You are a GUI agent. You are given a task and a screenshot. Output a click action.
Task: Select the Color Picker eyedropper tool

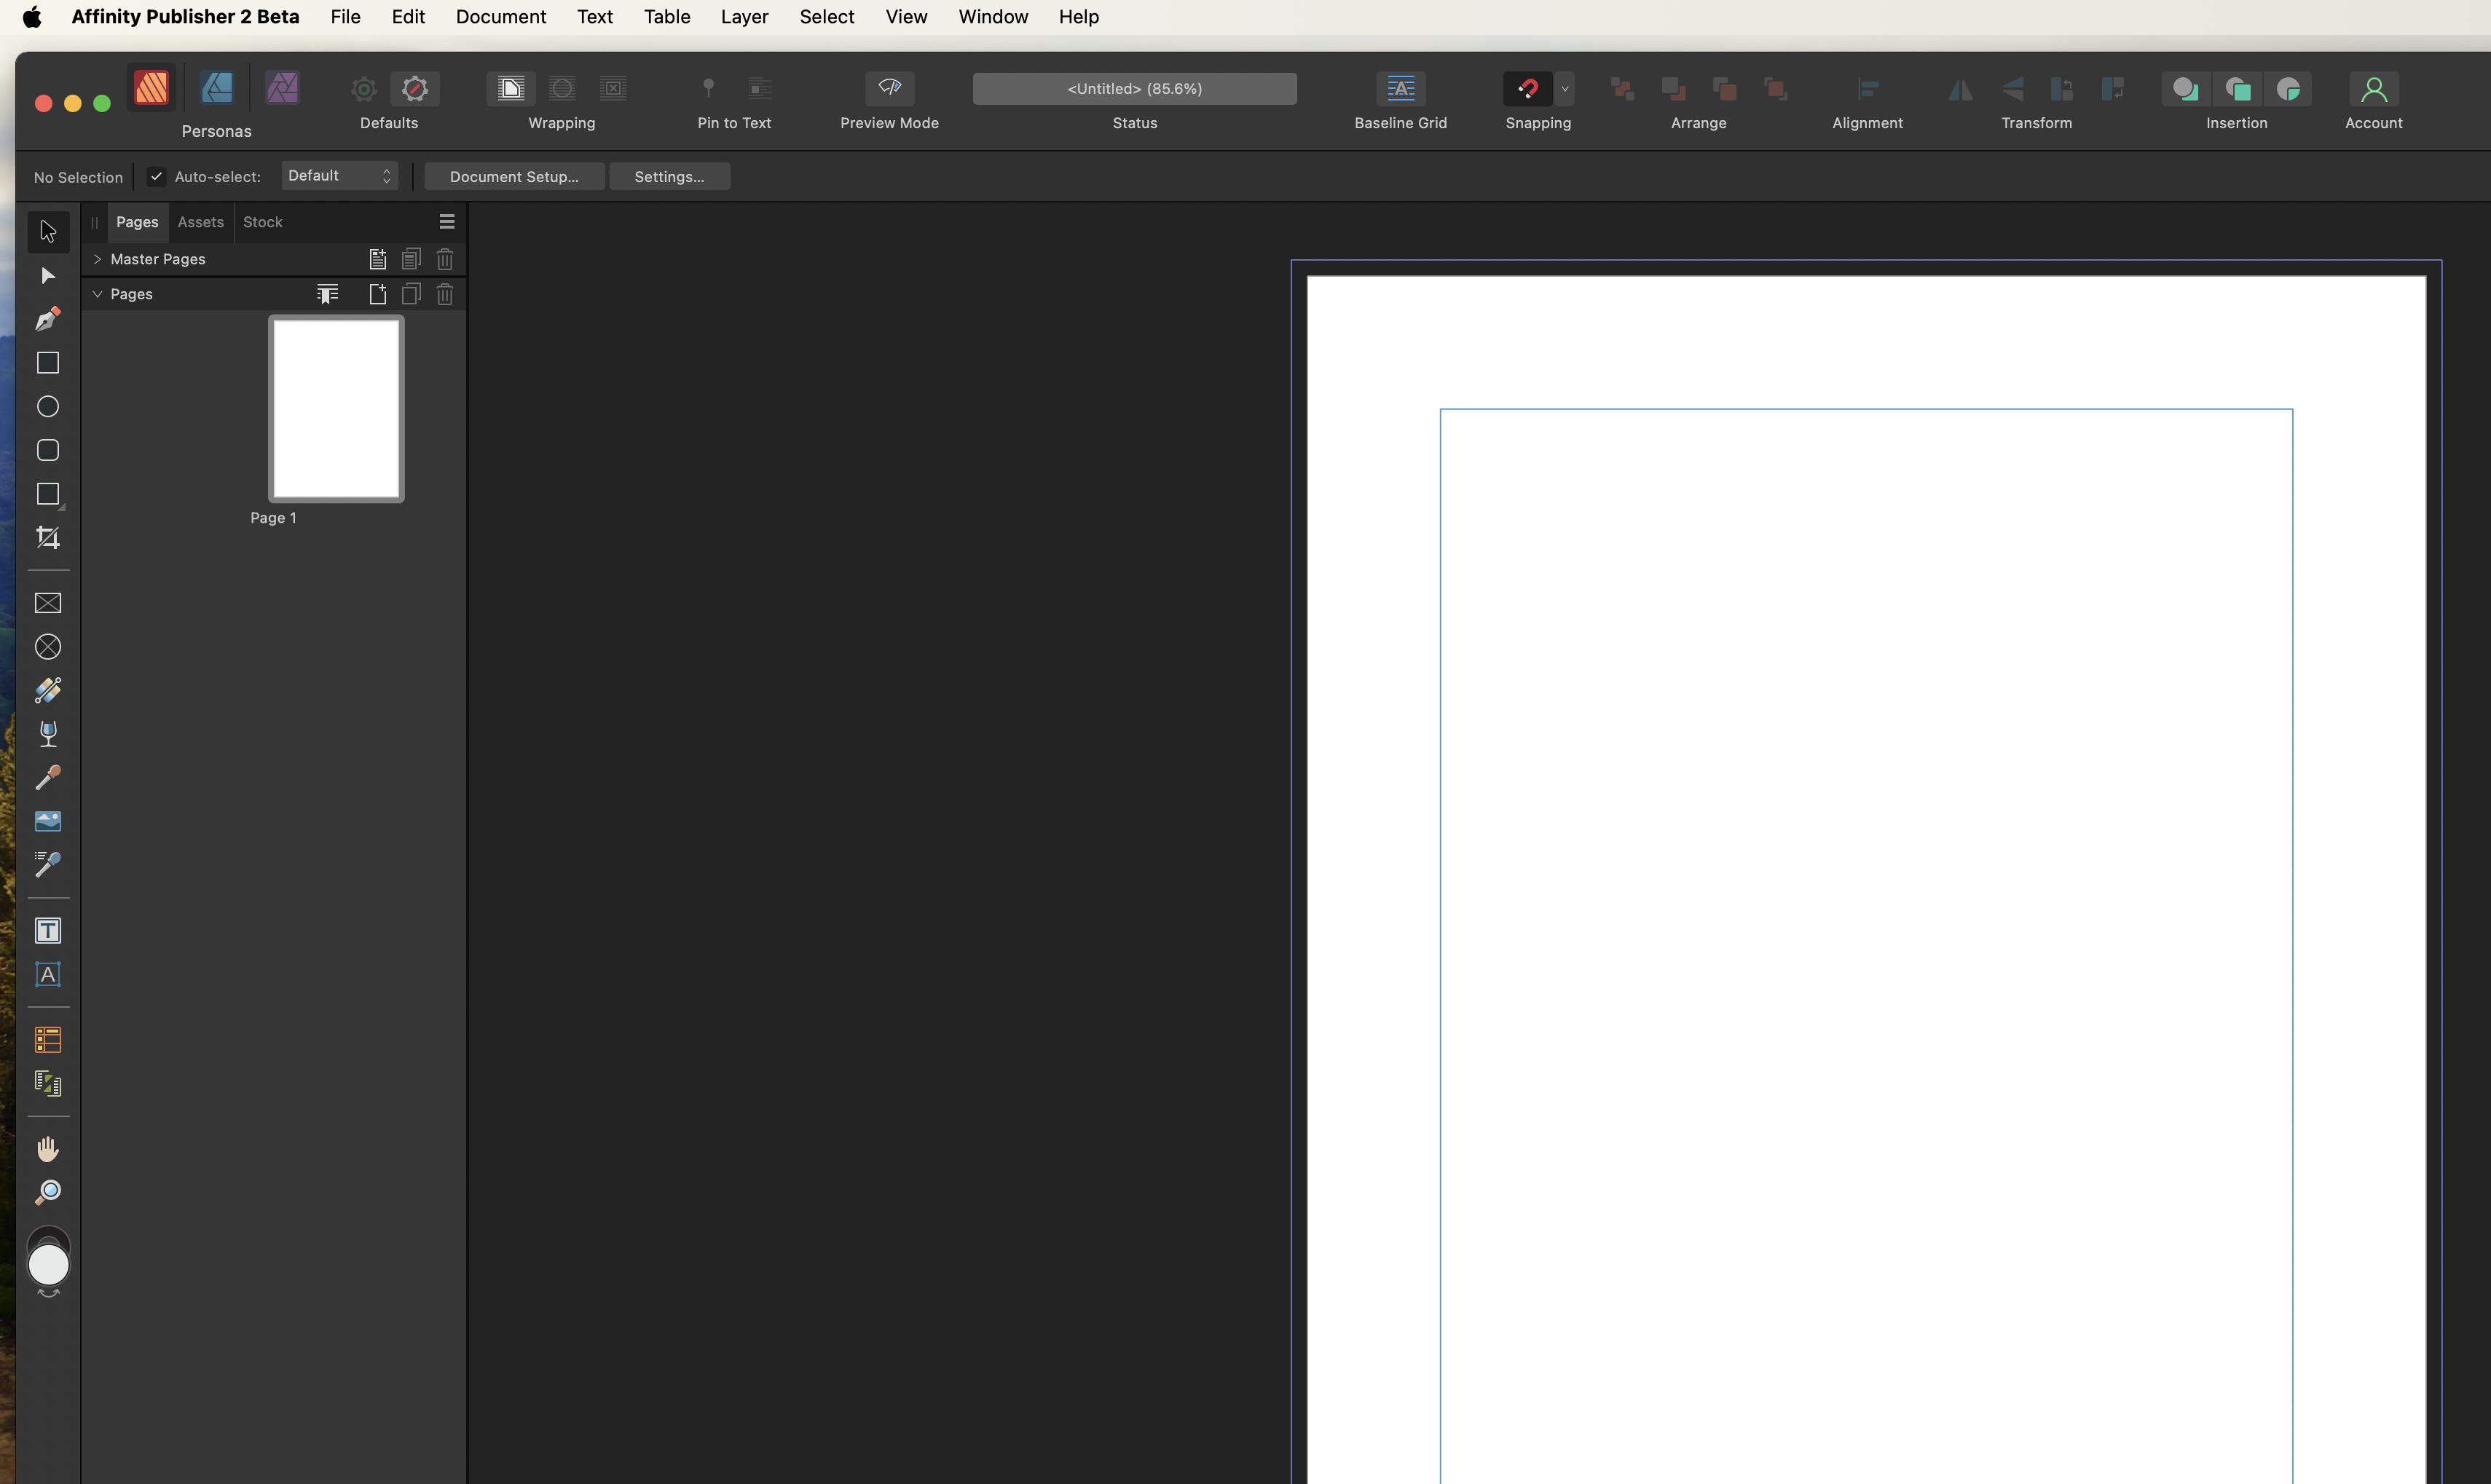[x=48, y=778]
